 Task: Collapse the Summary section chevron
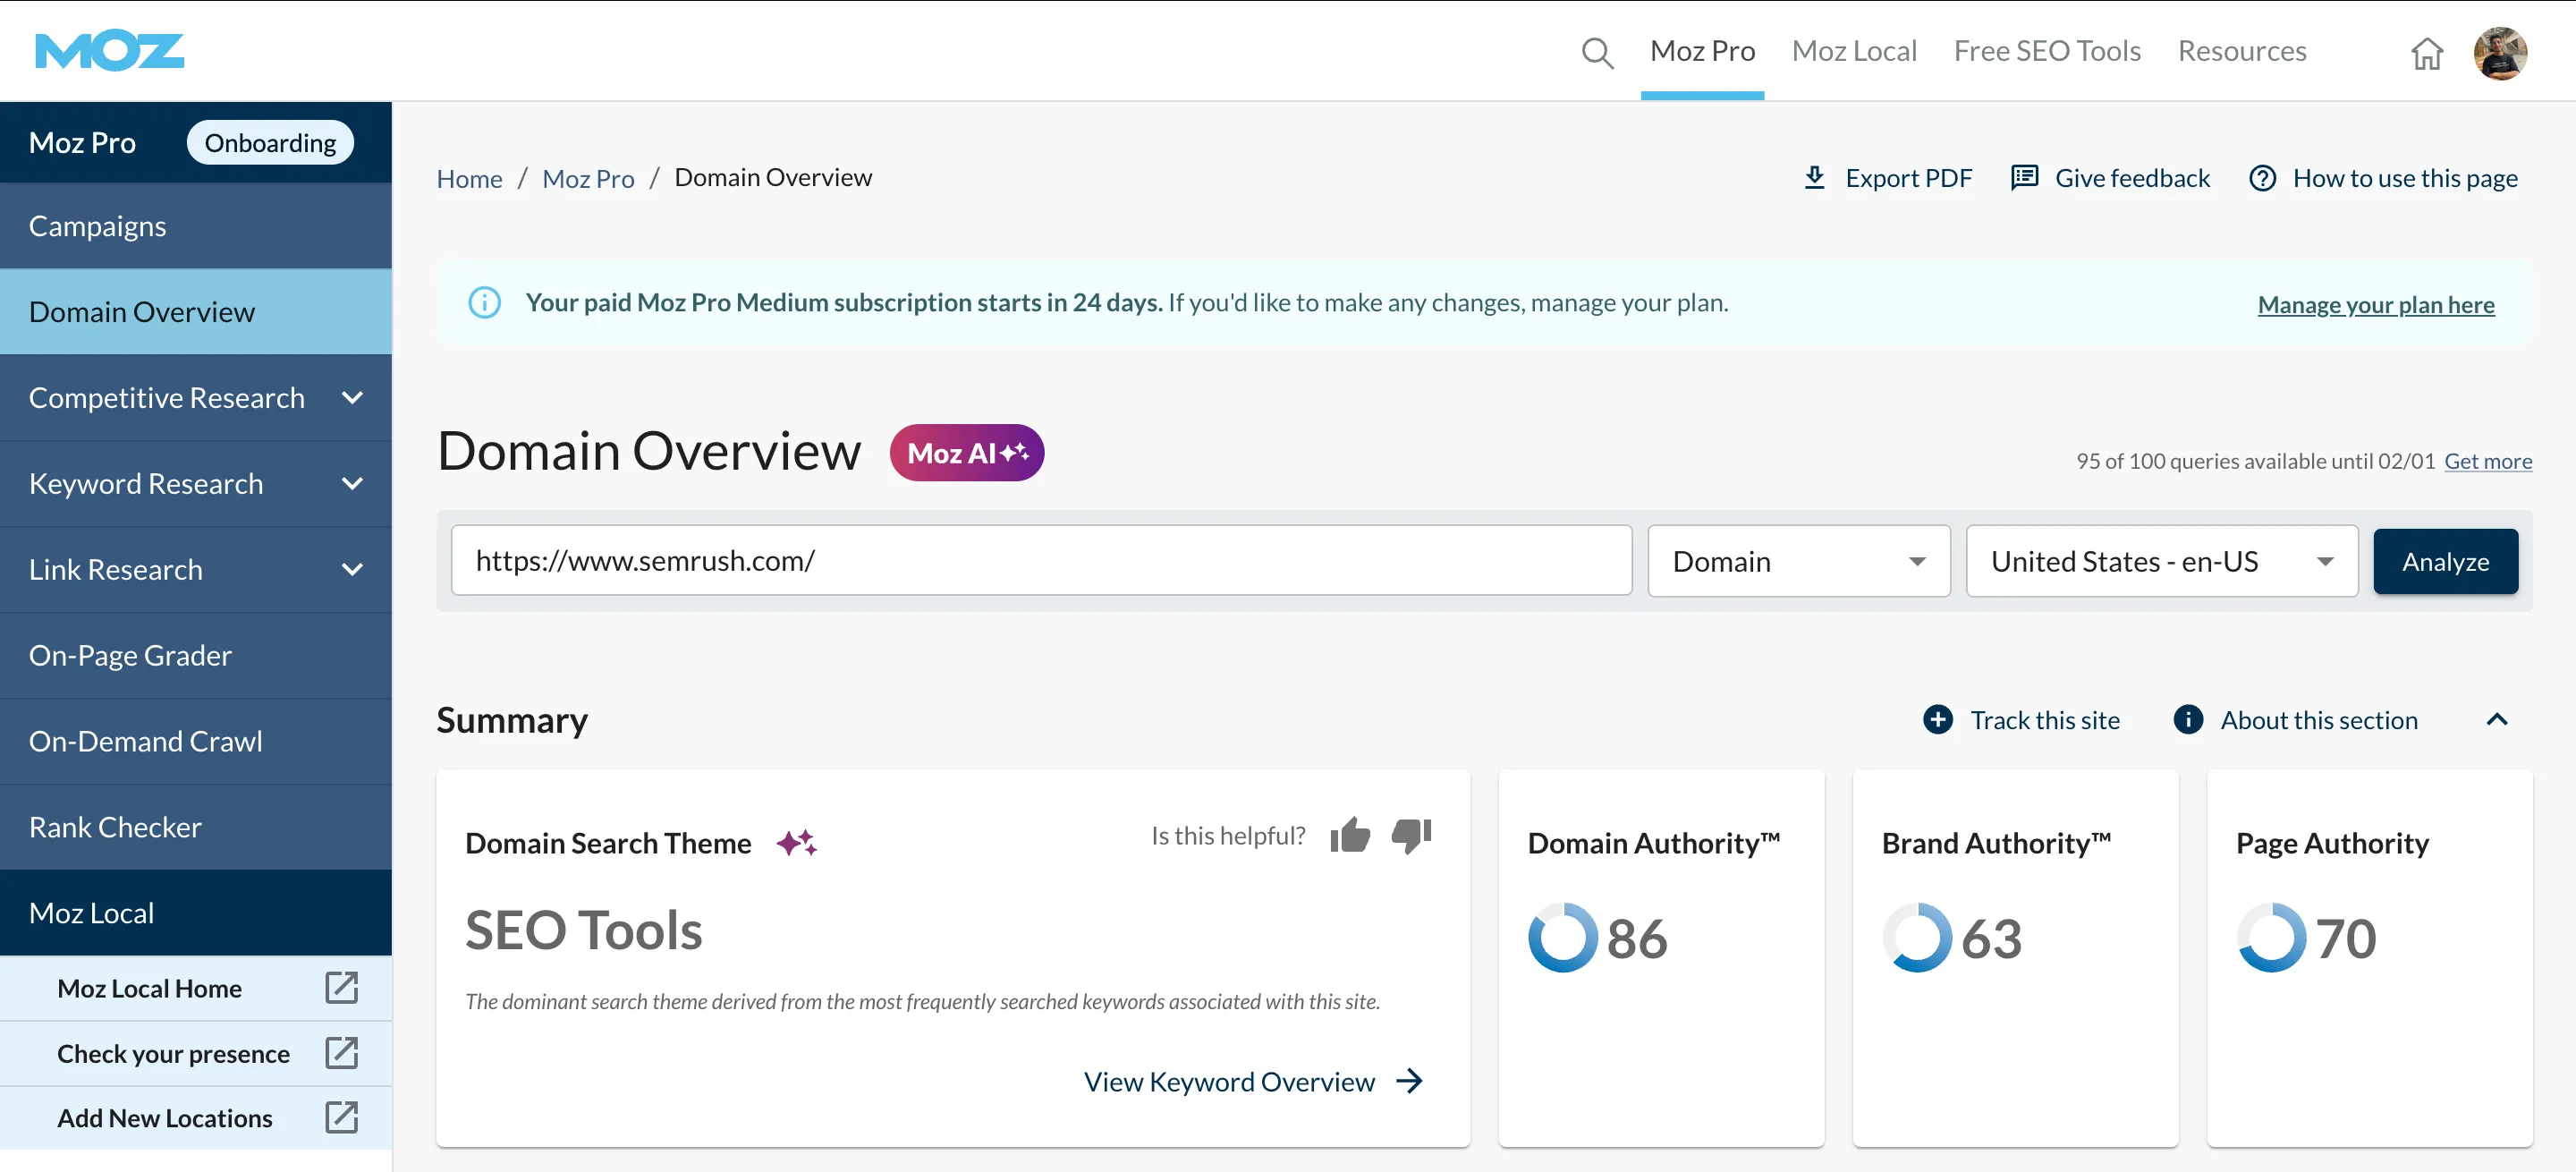click(2497, 720)
